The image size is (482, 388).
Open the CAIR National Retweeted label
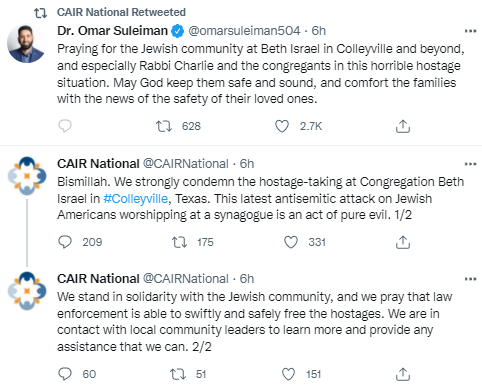(x=121, y=12)
